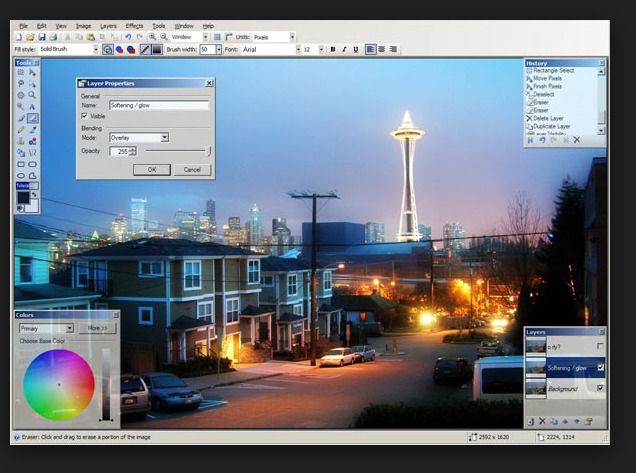This screenshot has height=473, width=636.
Task: Select the Ellipse shape tool
Action: point(21,176)
